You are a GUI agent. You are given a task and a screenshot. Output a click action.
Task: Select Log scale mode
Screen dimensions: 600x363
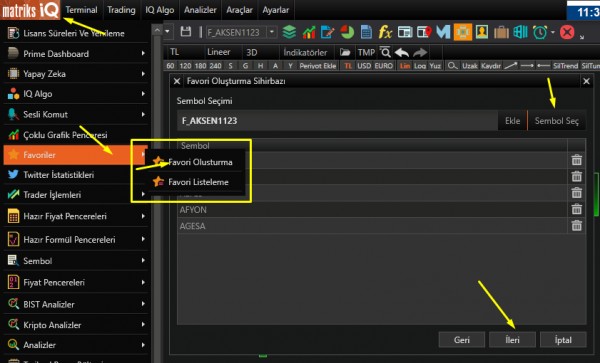pyautogui.click(x=420, y=66)
